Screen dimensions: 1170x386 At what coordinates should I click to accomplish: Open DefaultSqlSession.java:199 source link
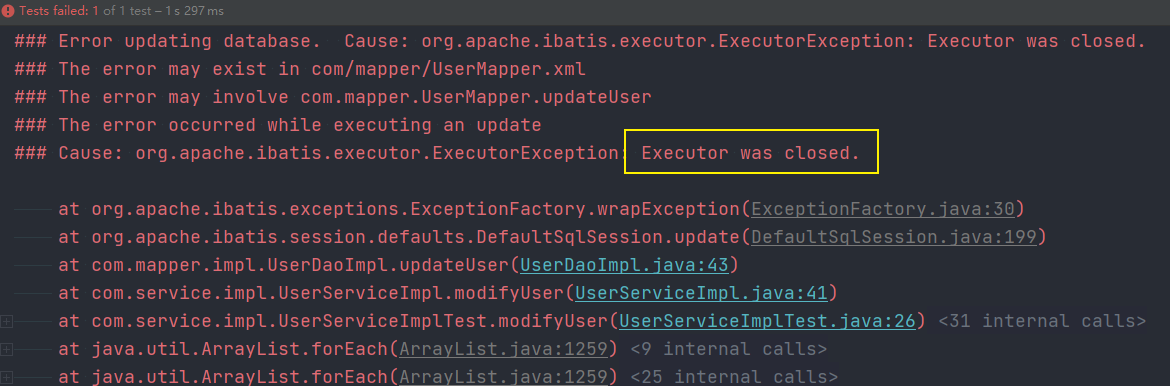pos(894,237)
